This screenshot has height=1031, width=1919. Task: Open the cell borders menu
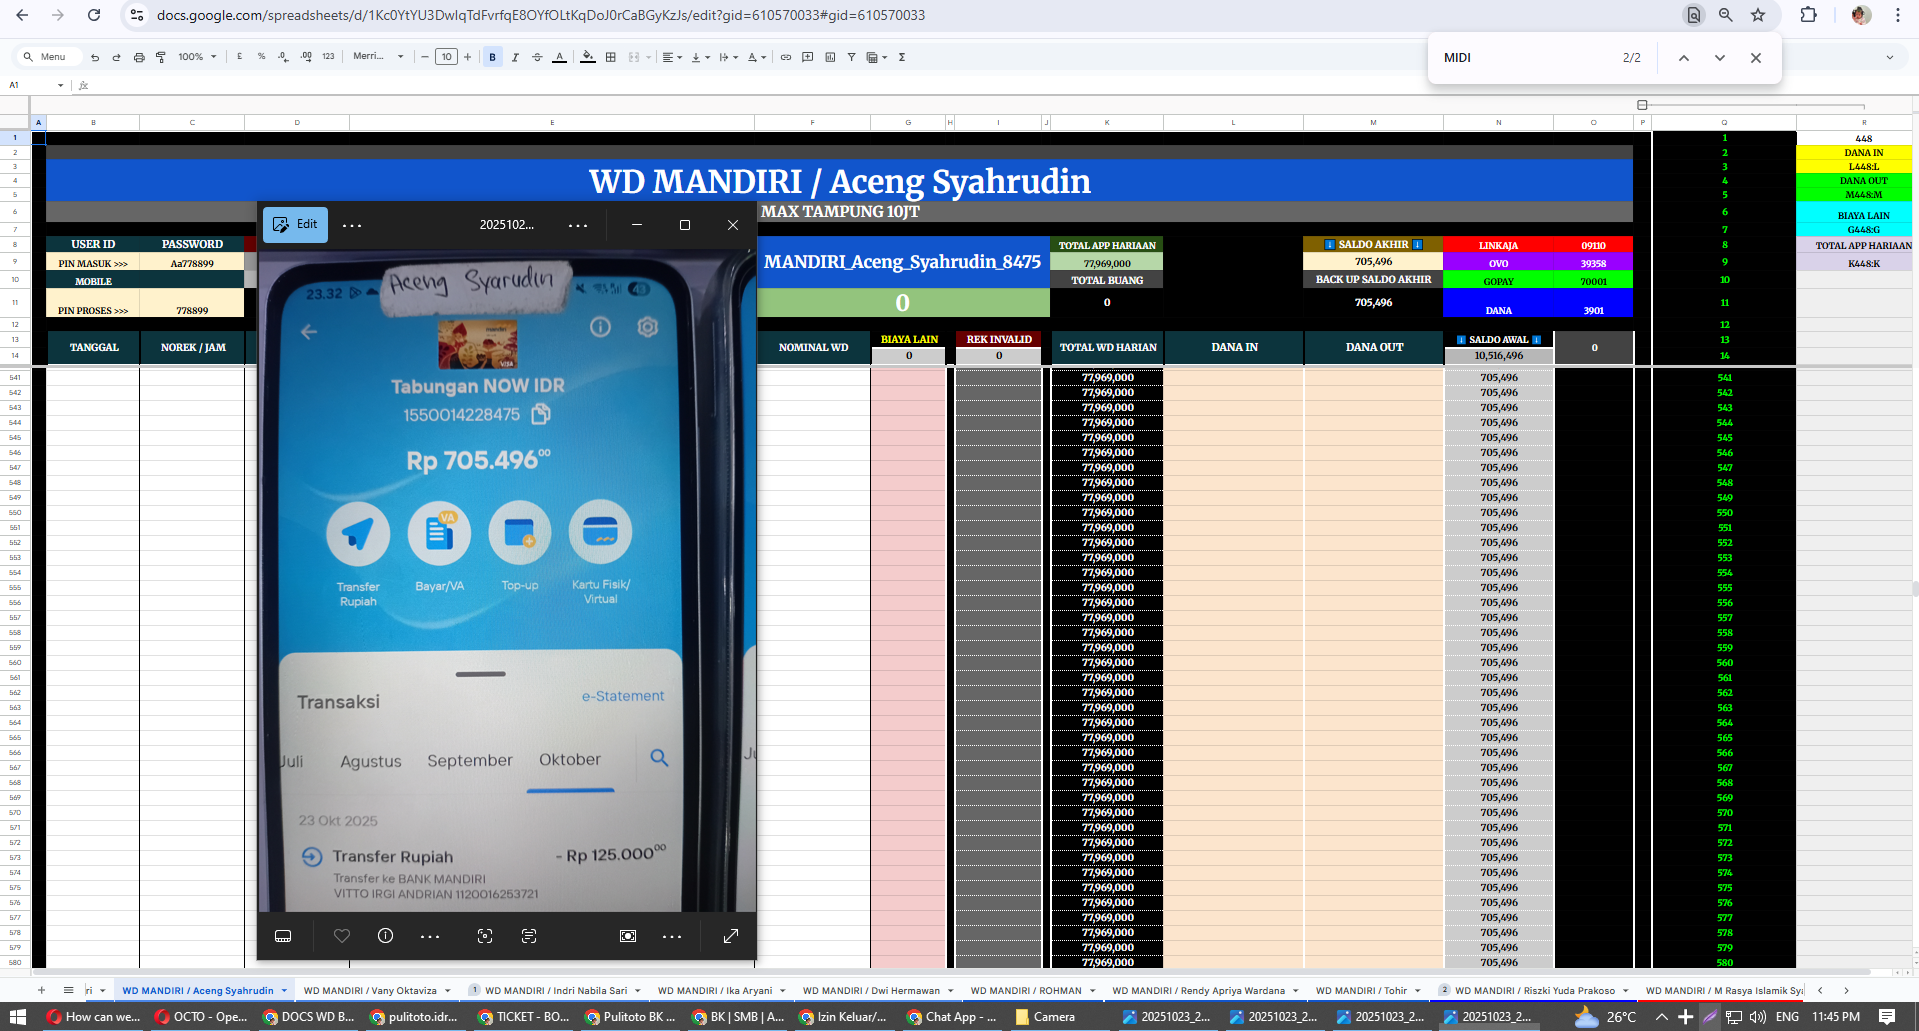click(611, 57)
